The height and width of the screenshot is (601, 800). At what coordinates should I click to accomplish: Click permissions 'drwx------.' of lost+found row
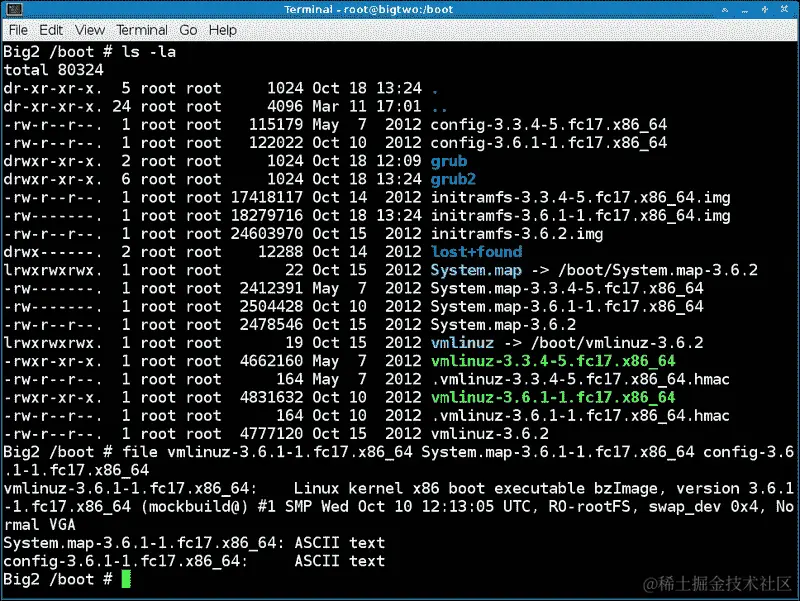(53, 252)
